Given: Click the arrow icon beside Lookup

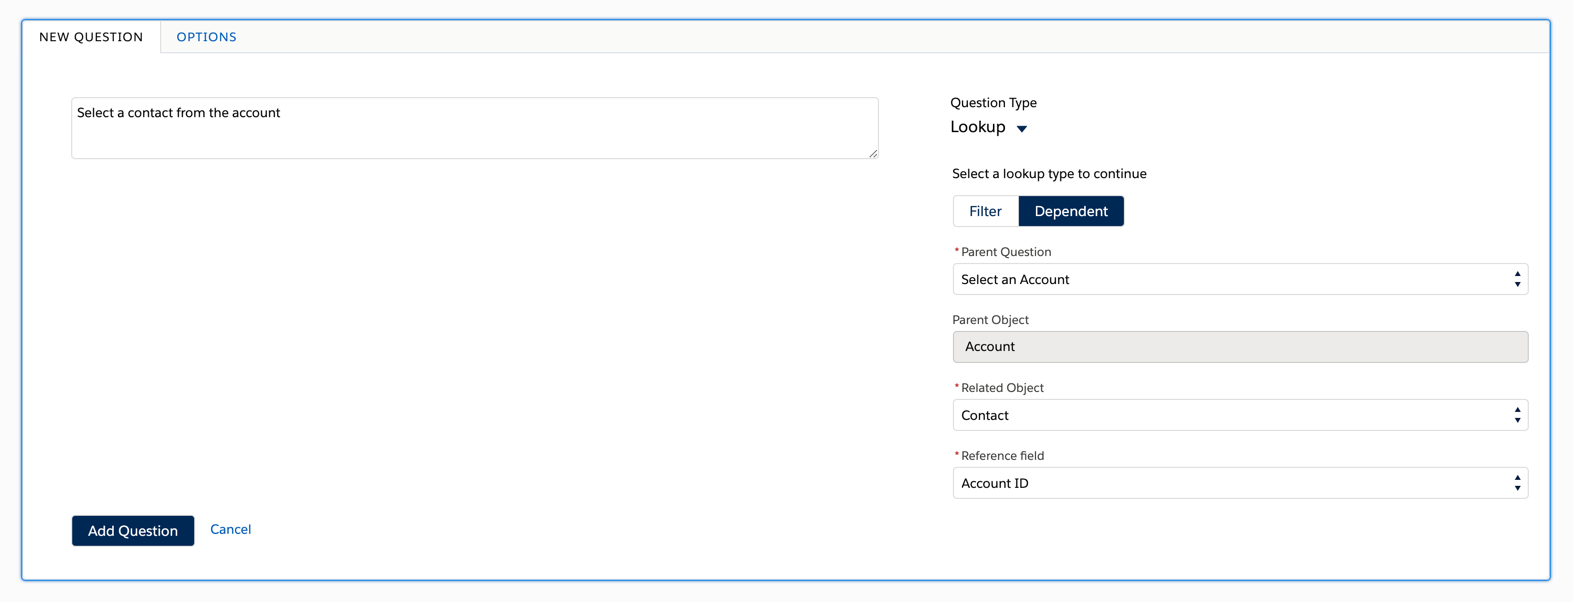Looking at the screenshot, I should (x=1022, y=128).
